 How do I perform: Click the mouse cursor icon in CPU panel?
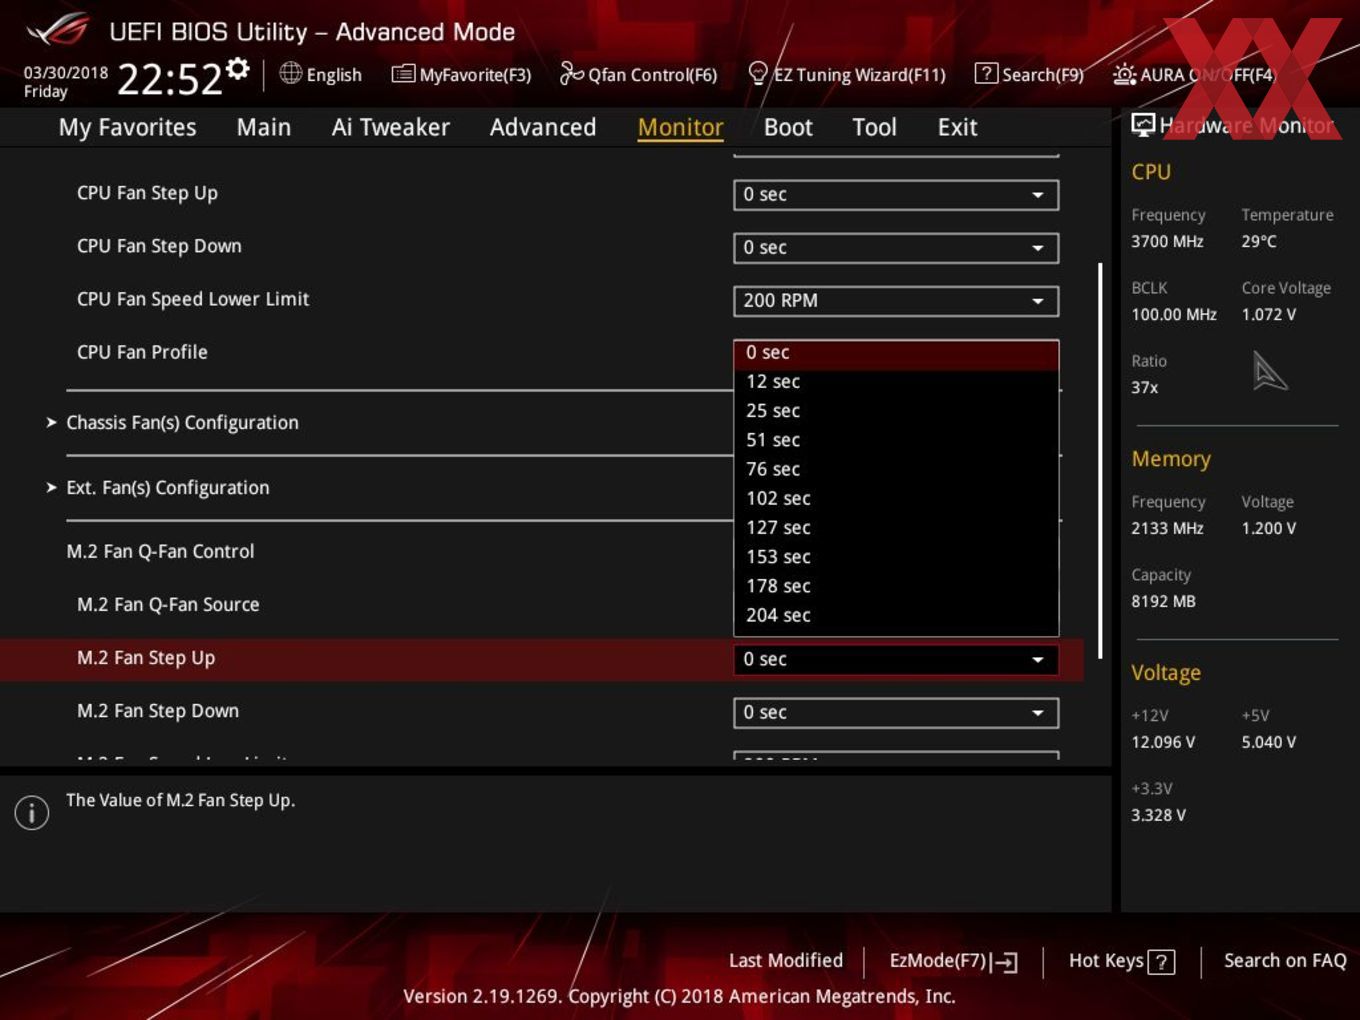[x=1269, y=371]
